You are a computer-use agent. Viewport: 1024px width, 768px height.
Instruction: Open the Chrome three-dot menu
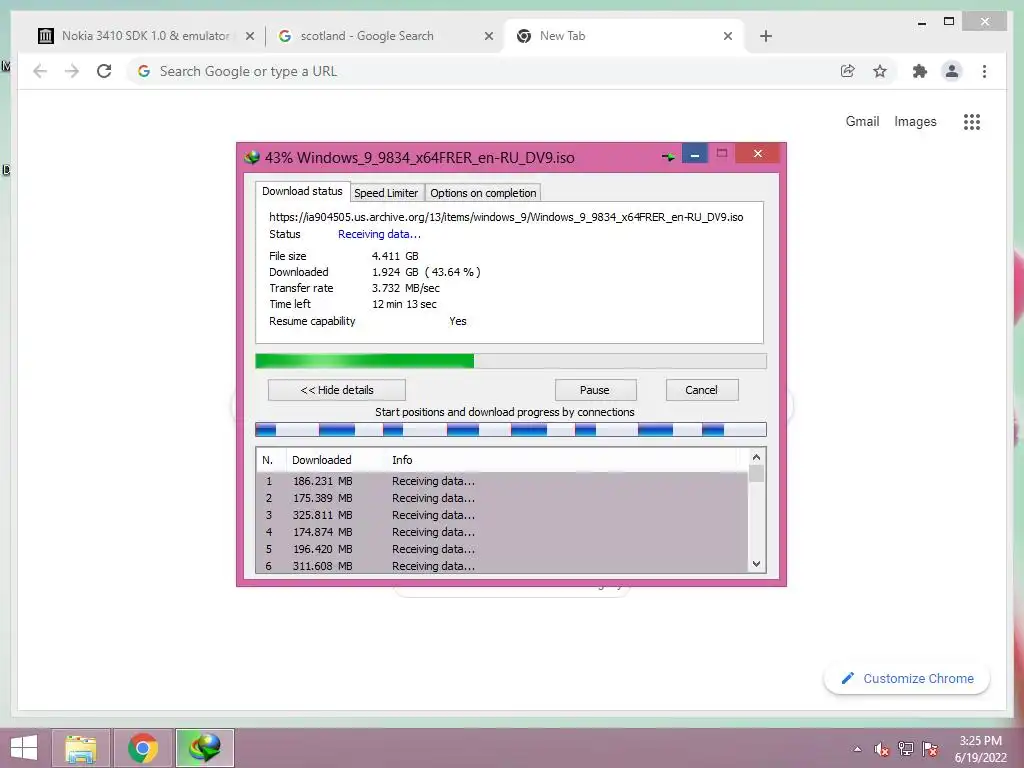984,71
